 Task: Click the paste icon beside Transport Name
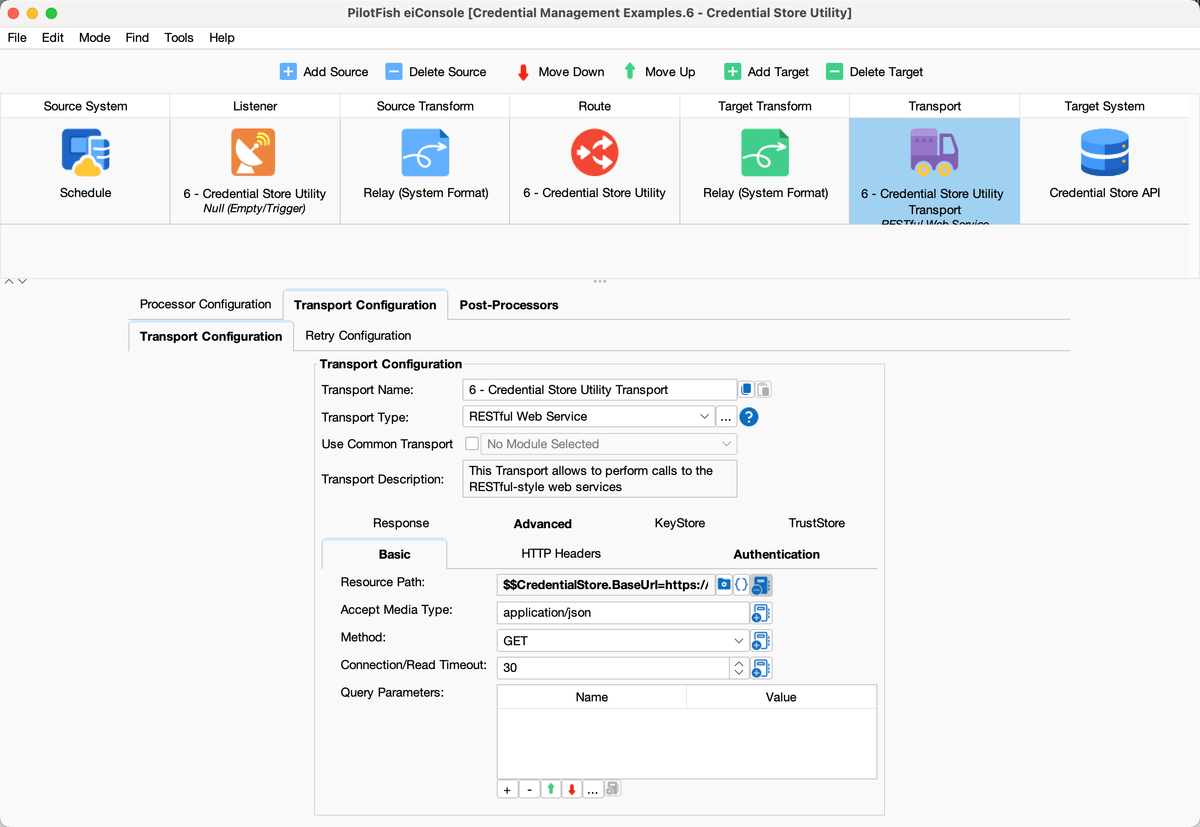tap(763, 390)
